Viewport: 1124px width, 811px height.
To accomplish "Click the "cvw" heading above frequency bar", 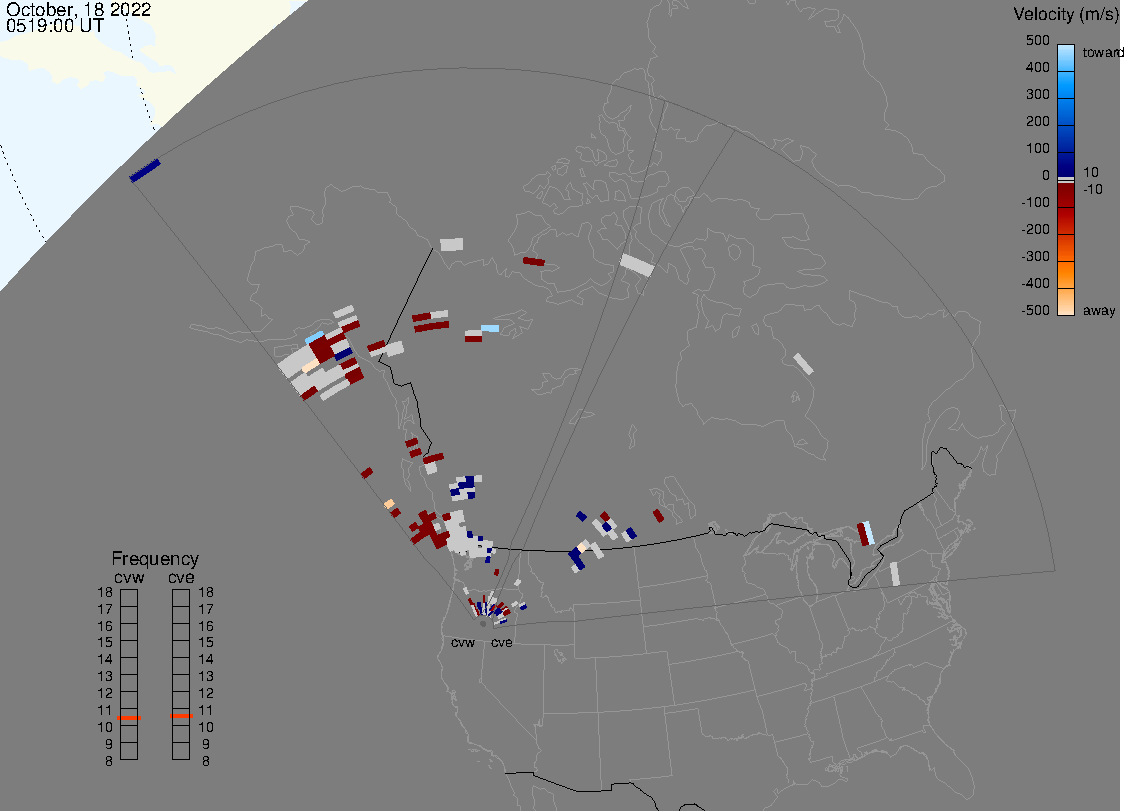I will click(x=129, y=577).
